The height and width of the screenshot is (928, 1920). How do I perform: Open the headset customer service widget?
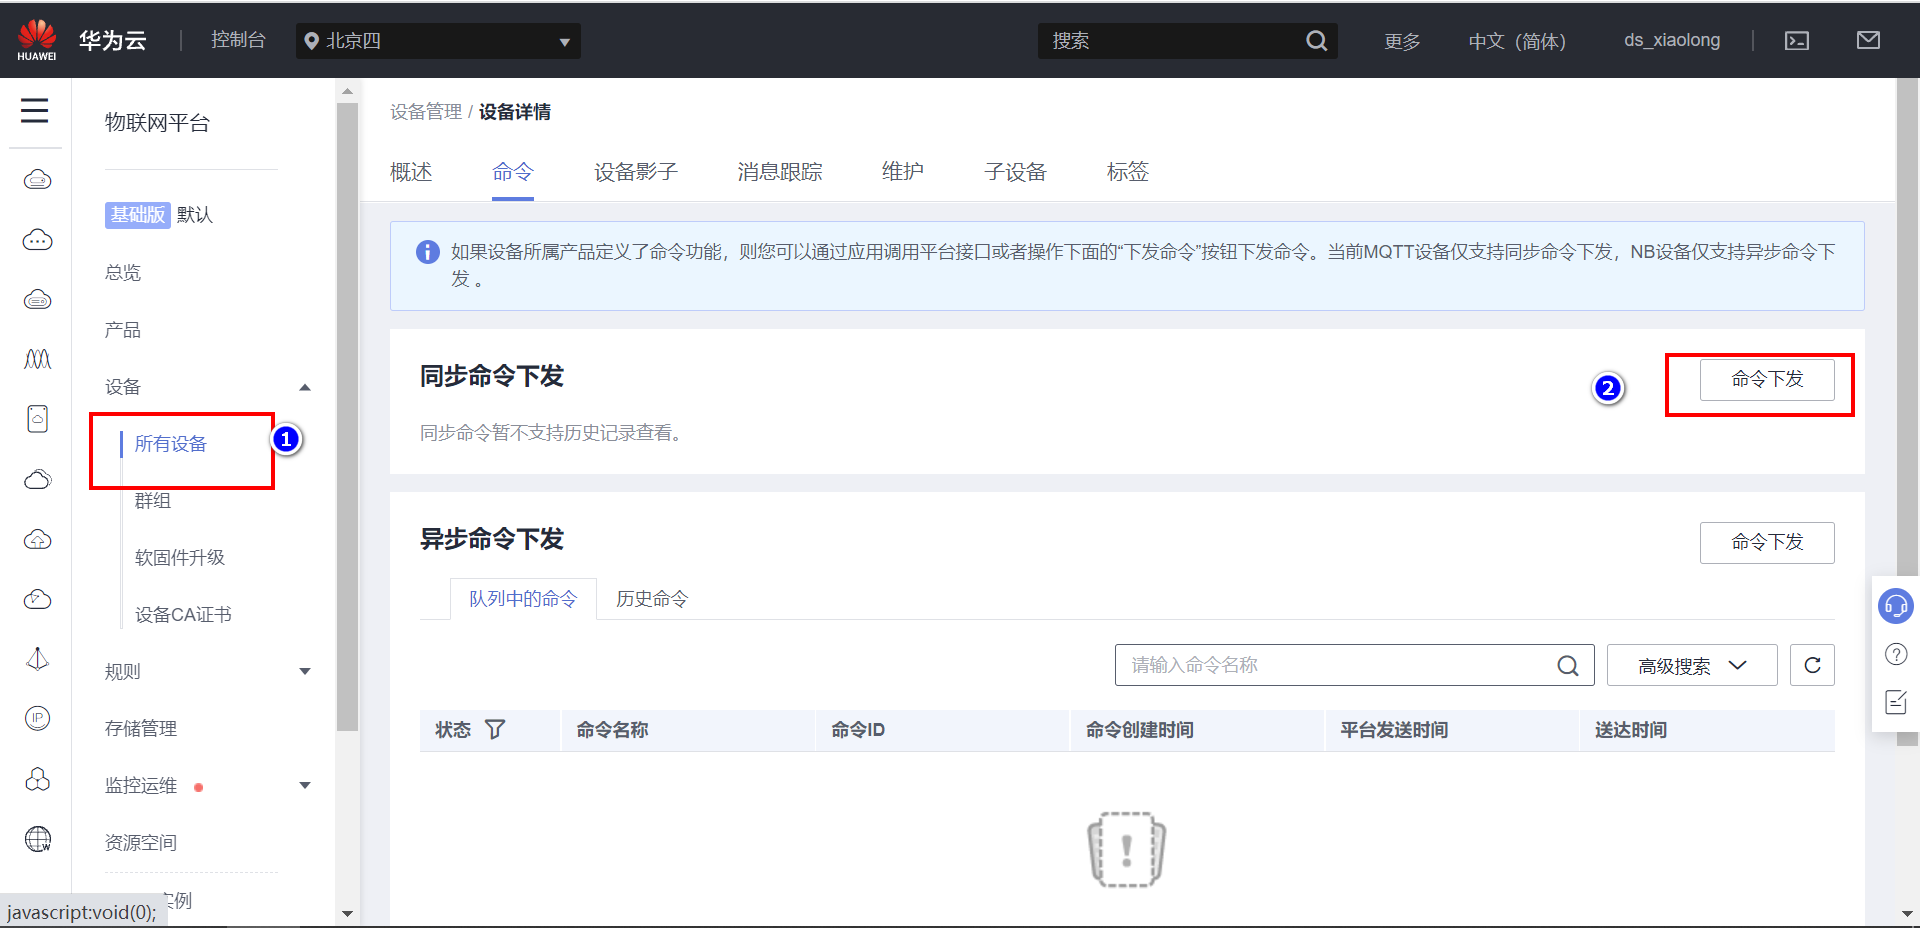point(1896,606)
